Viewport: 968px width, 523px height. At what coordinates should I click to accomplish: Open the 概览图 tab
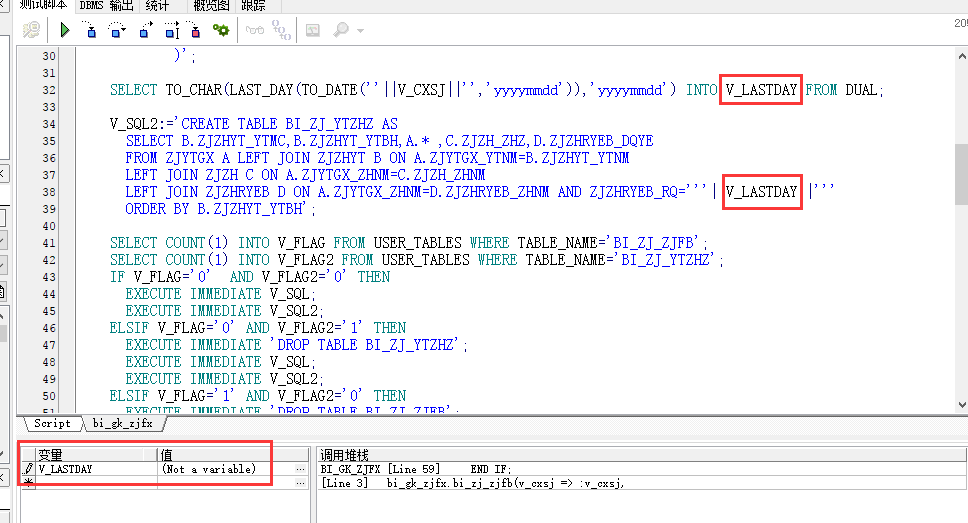click(x=211, y=6)
